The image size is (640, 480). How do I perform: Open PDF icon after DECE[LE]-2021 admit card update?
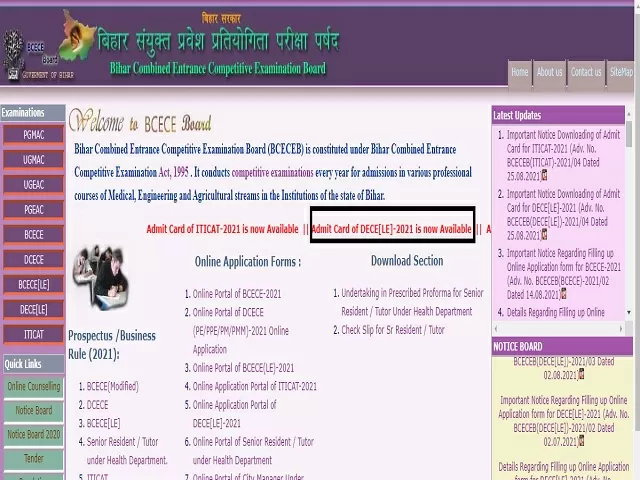[544, 235]
